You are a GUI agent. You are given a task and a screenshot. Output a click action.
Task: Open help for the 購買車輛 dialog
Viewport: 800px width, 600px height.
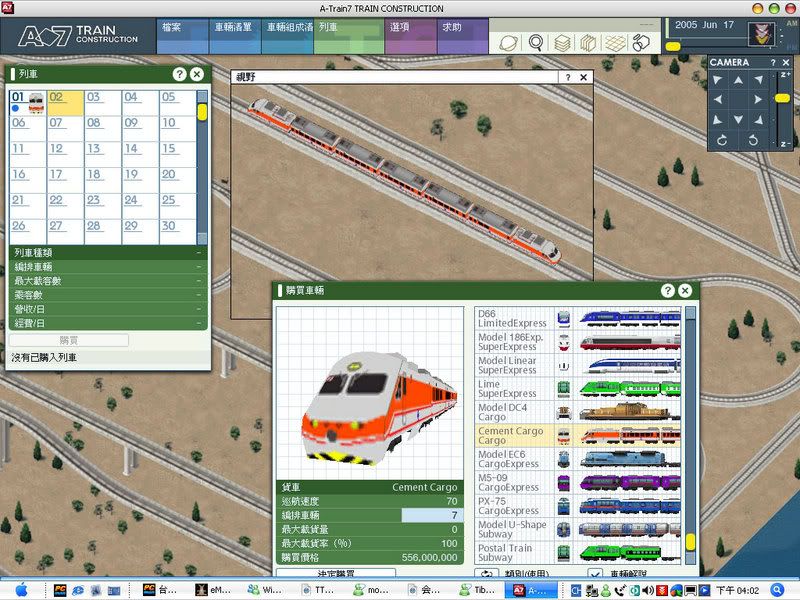[667, 291]
